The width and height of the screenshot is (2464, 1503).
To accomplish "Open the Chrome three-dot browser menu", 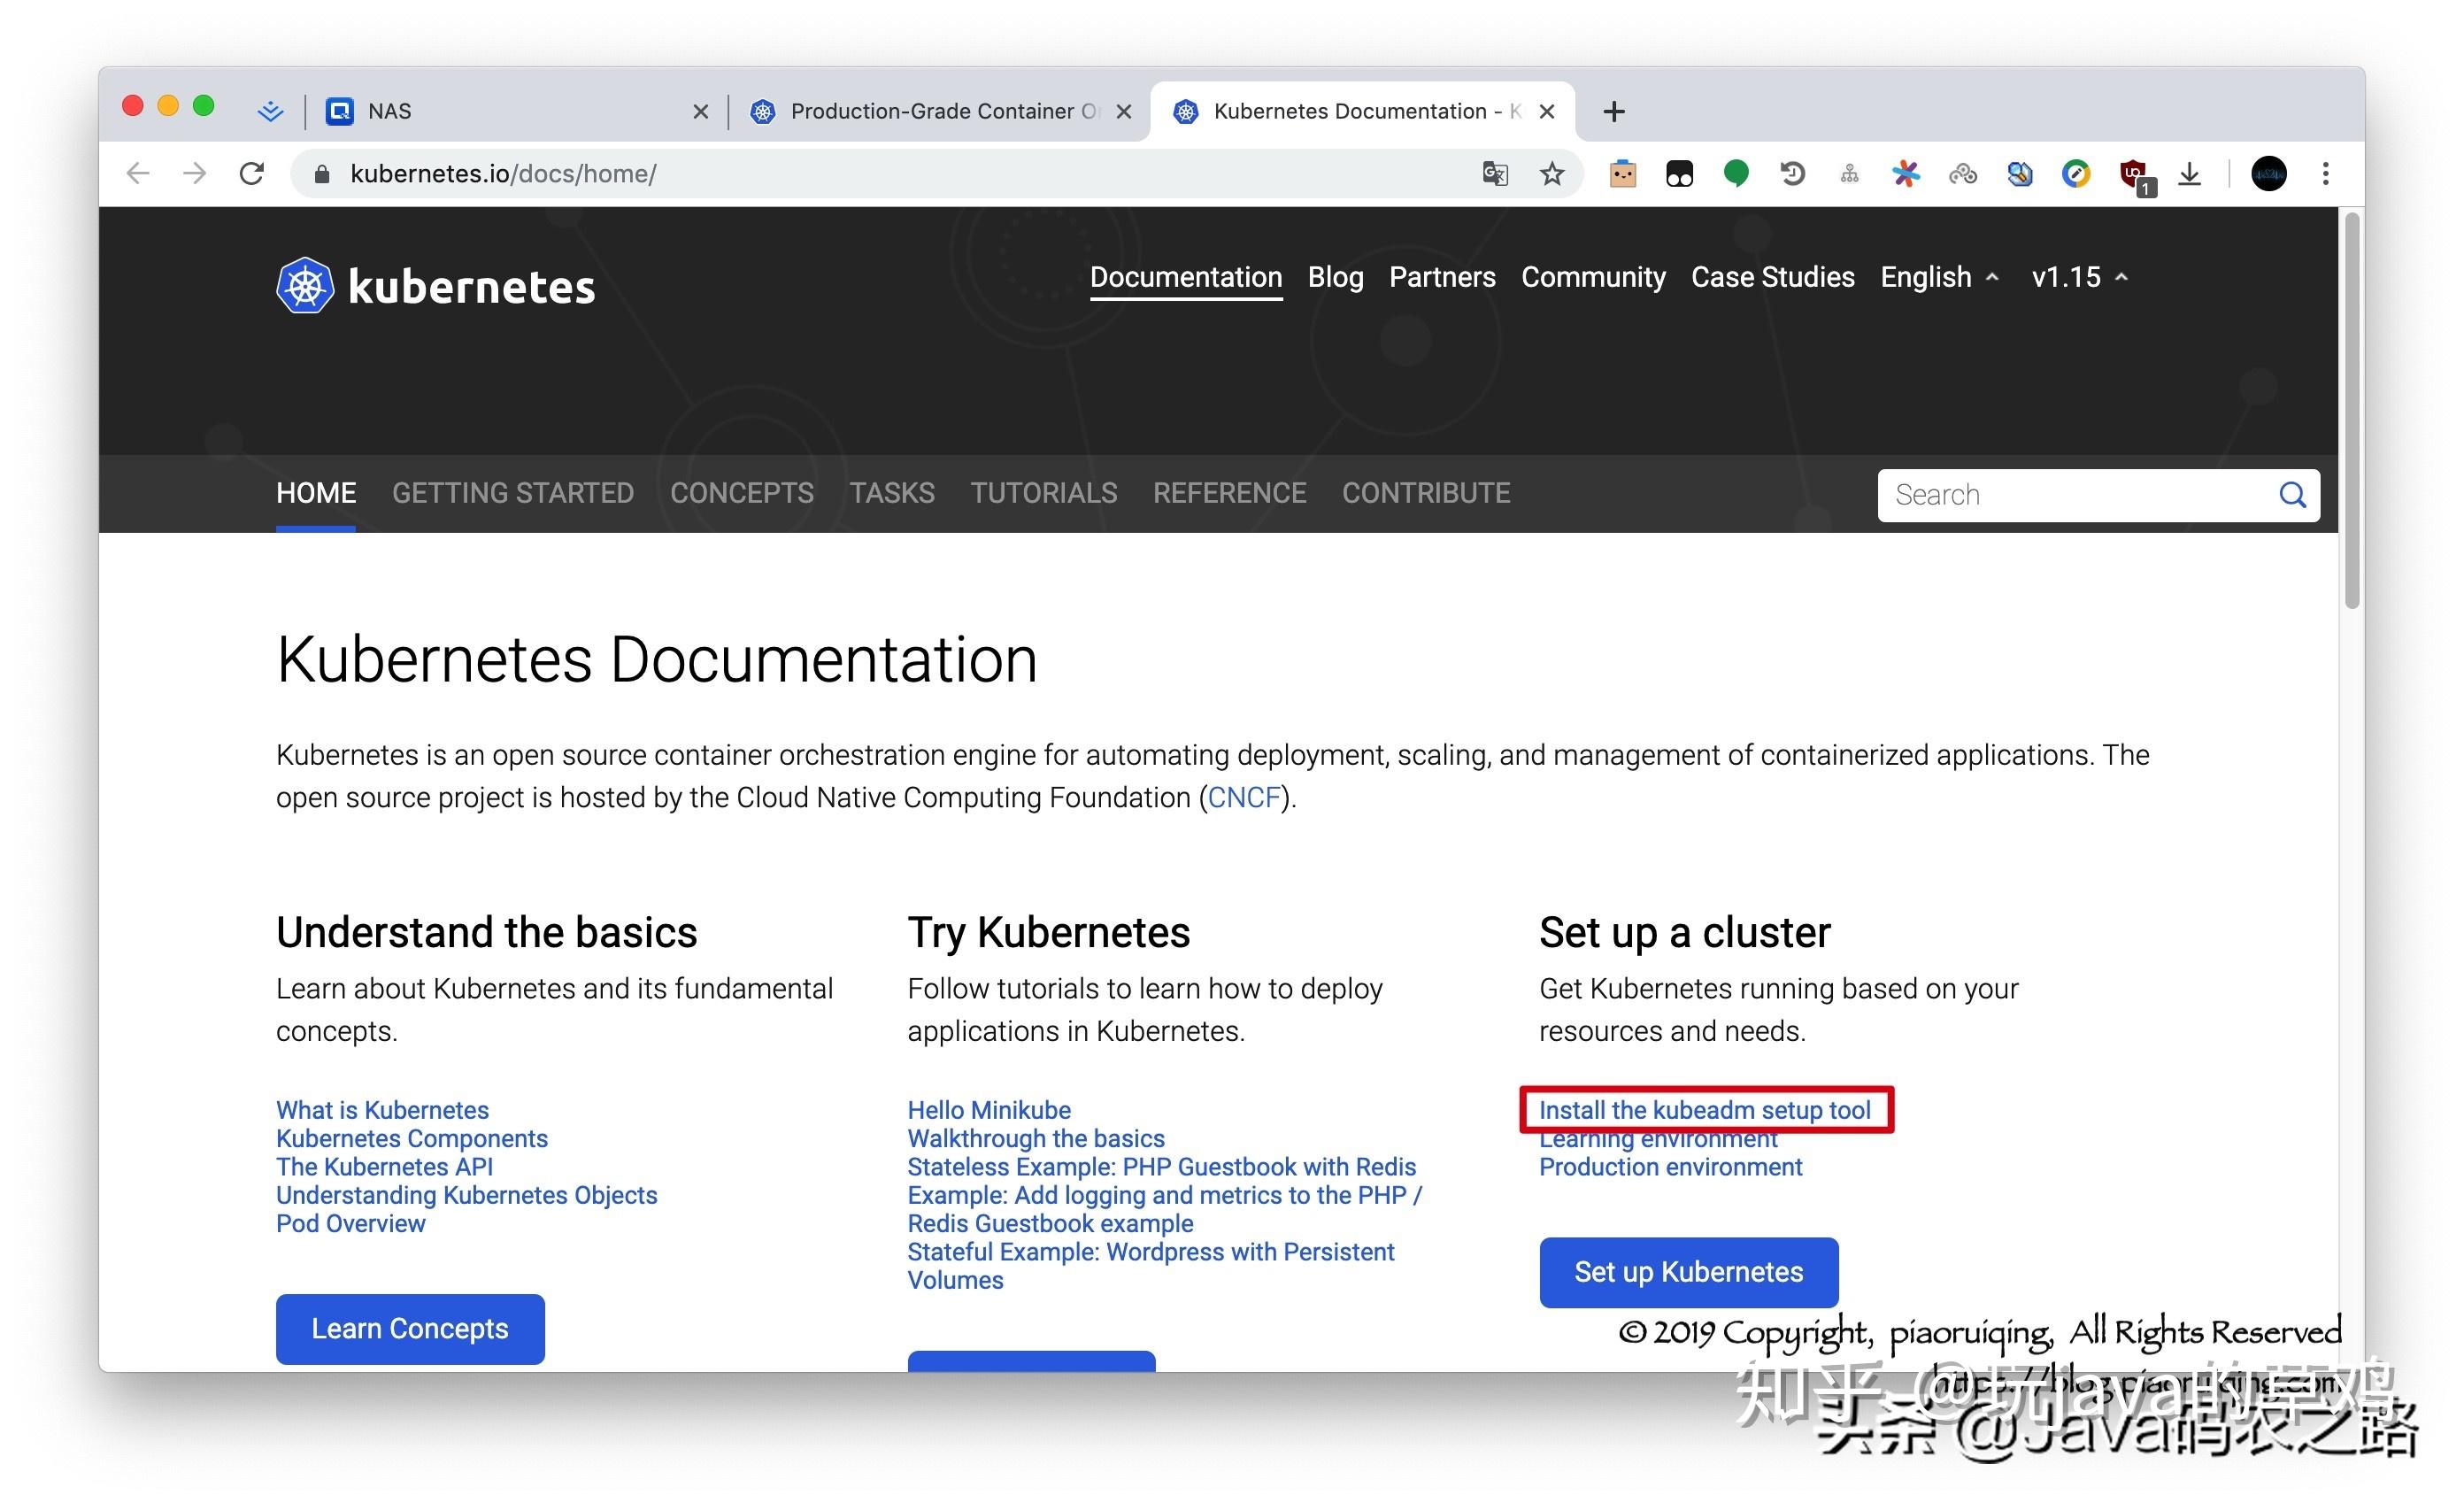I will pos(2325,173).
